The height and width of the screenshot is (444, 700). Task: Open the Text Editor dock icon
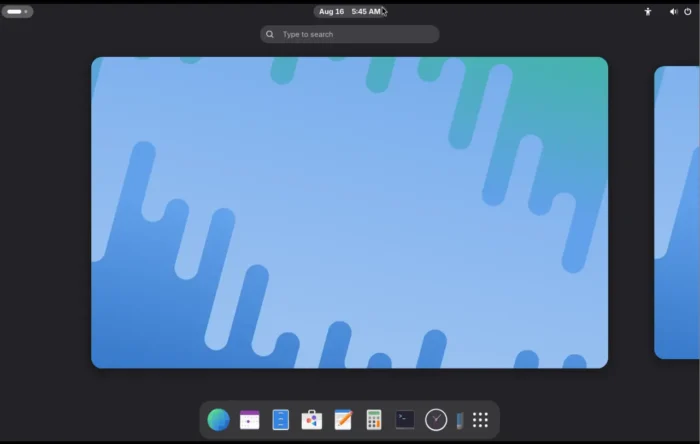tap(343, 420)
